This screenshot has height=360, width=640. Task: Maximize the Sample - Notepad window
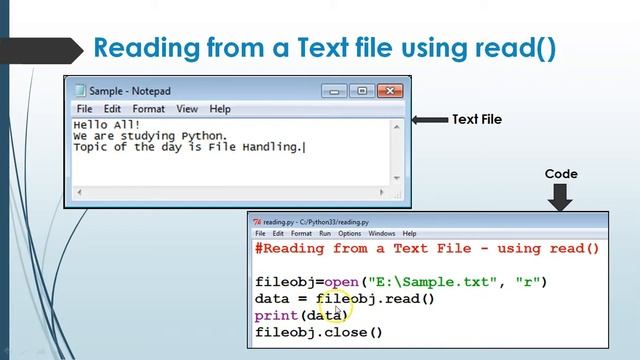[x=362, y=91]
